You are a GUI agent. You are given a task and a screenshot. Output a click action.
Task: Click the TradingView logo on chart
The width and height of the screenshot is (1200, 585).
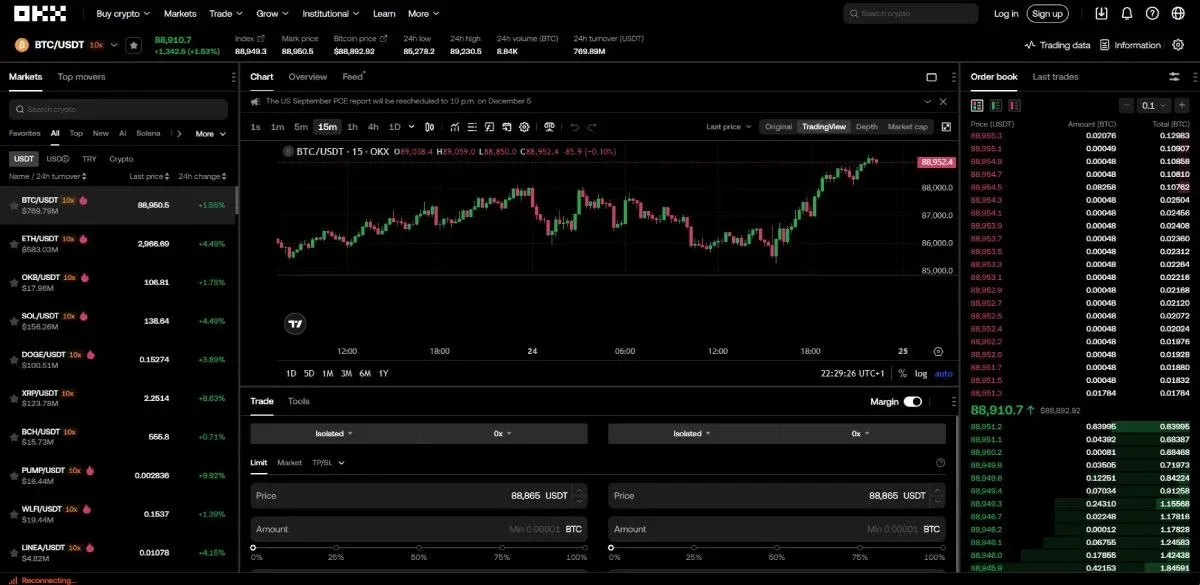(294, 323)
